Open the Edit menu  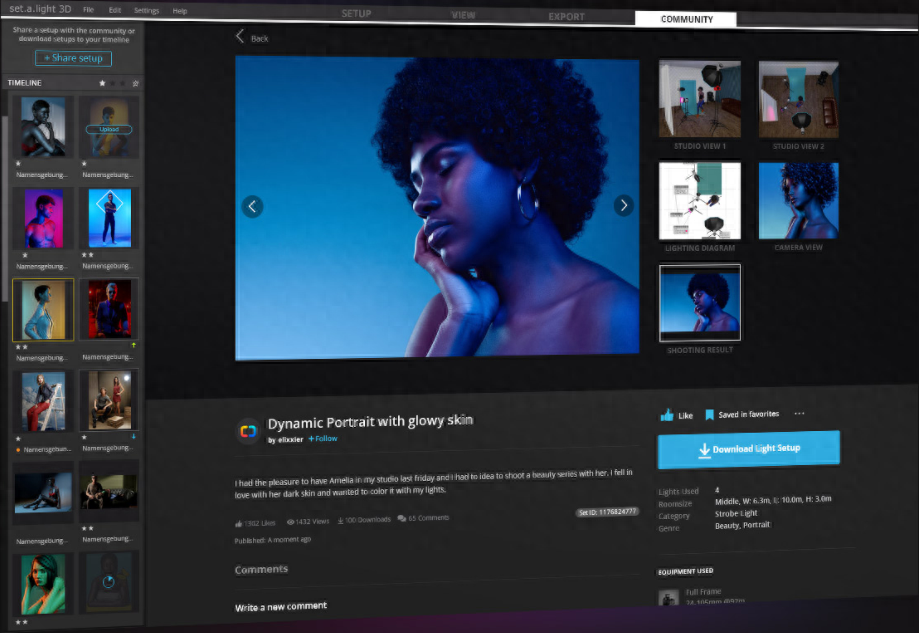coord(115,10)
